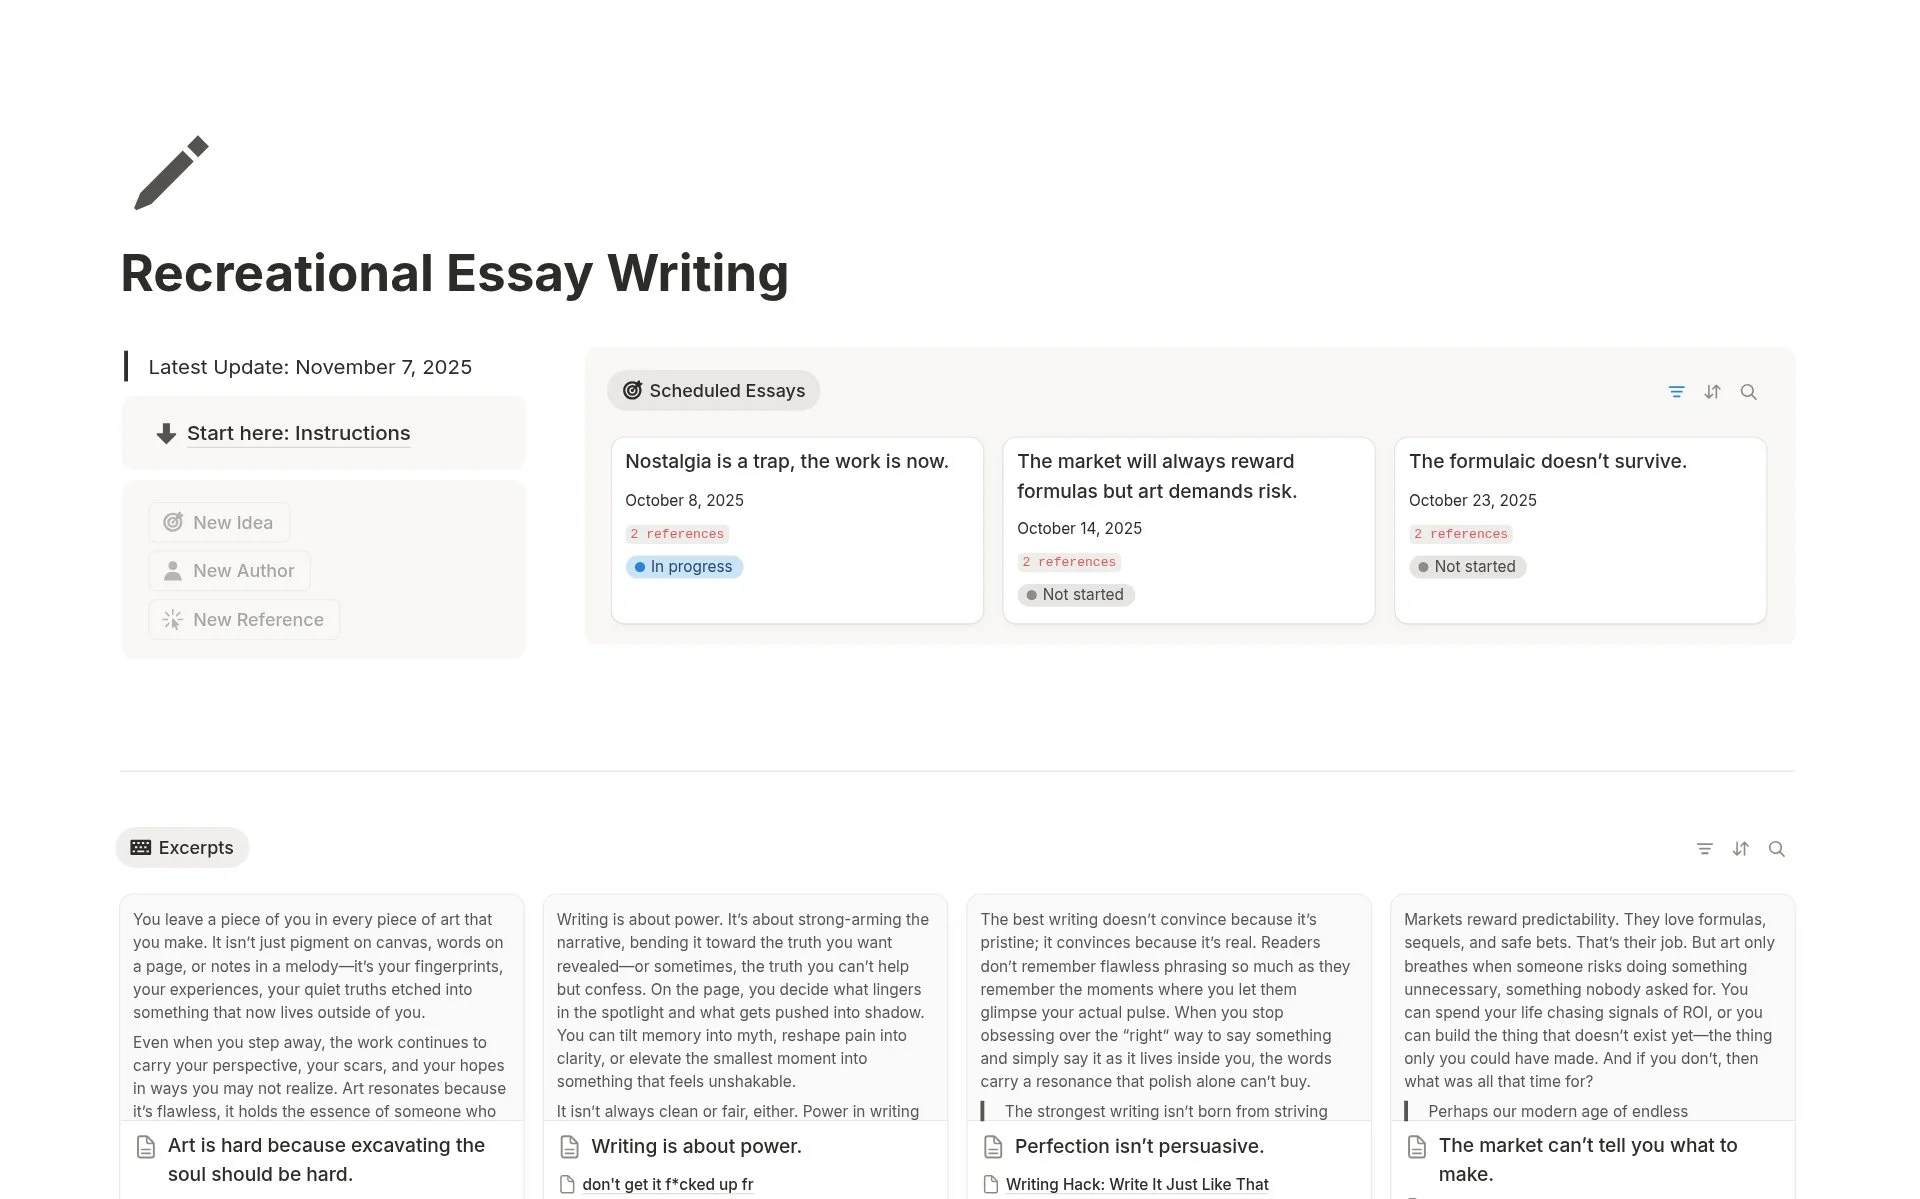This screenshot has height=1199, width=1920.
Task: Click the '2 references' tag on the Nostalgia card
Action: [677, 533]
